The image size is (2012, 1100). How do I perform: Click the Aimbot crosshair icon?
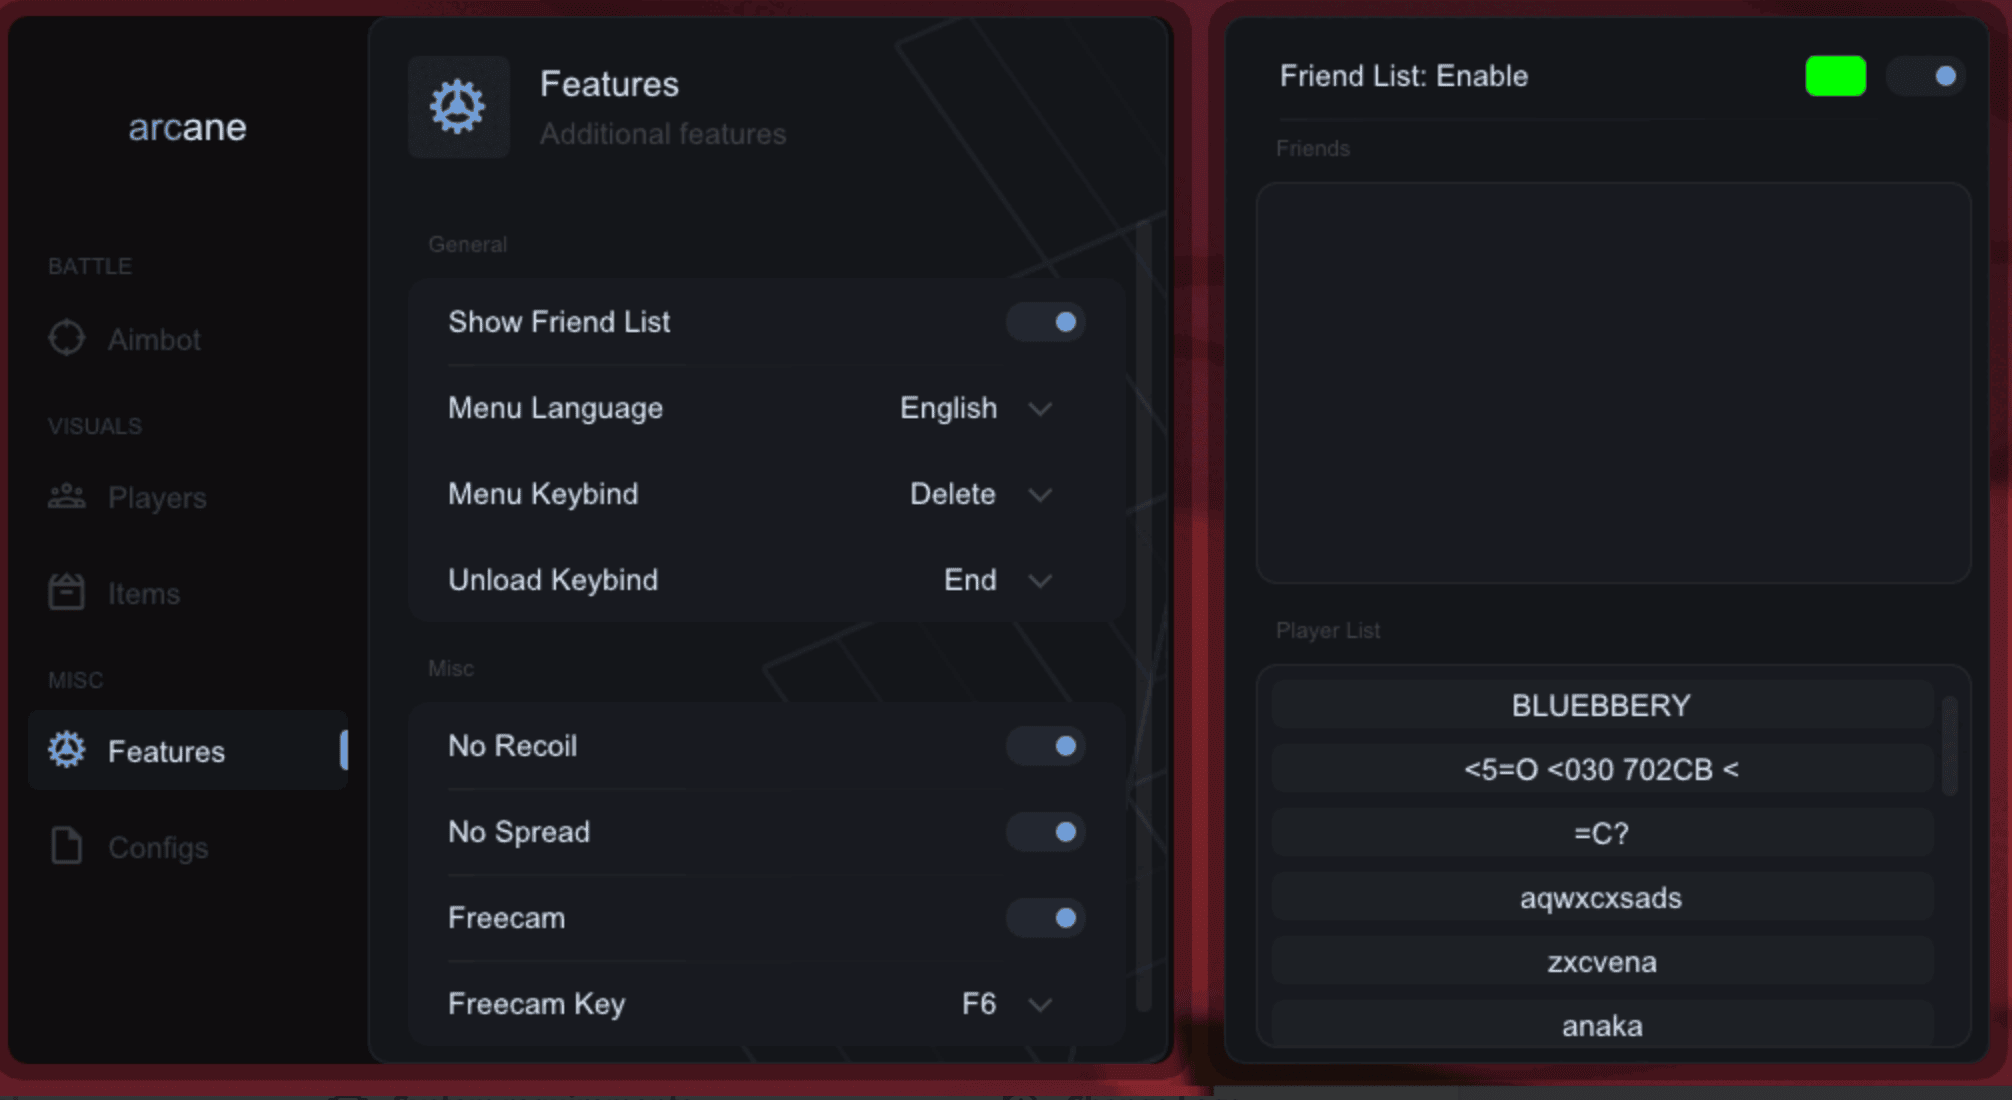67,338
